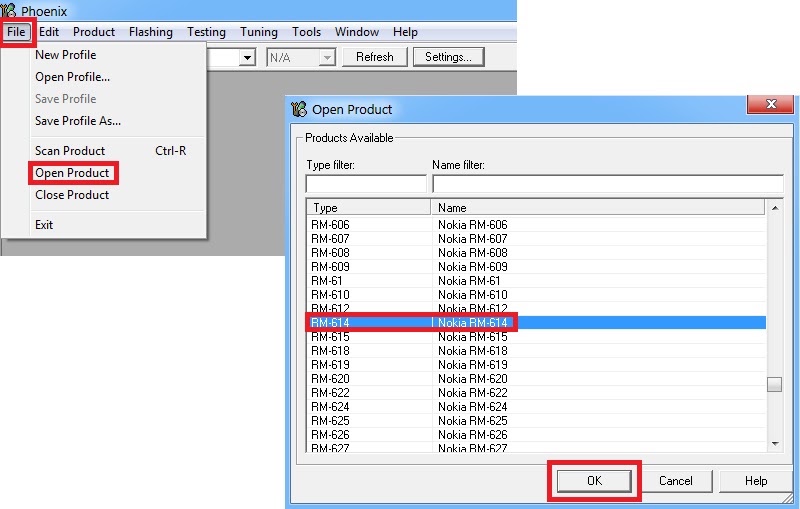Click the product list scroll down arrow
800x509 pixels.
(775, 444)
